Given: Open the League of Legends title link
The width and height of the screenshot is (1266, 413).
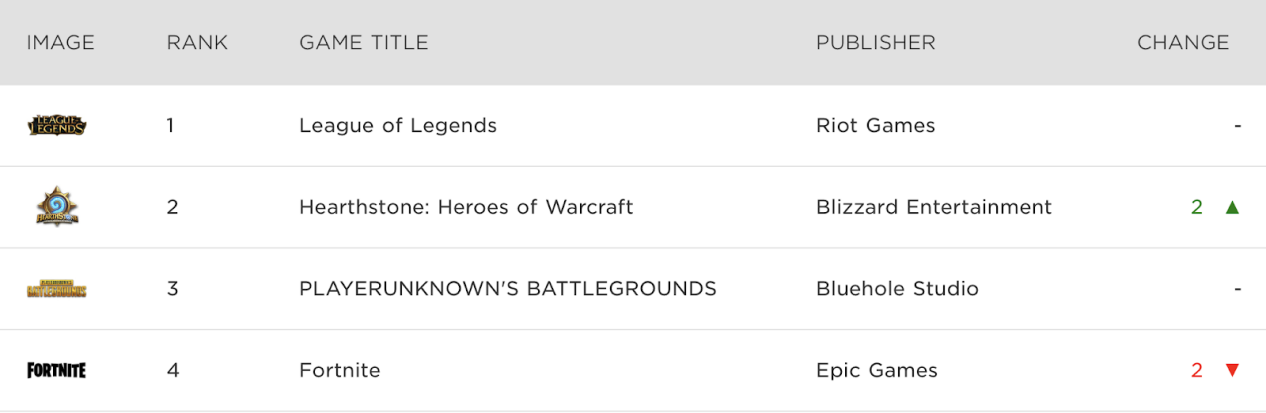Looking at the screenshot, I should point(398,125).
